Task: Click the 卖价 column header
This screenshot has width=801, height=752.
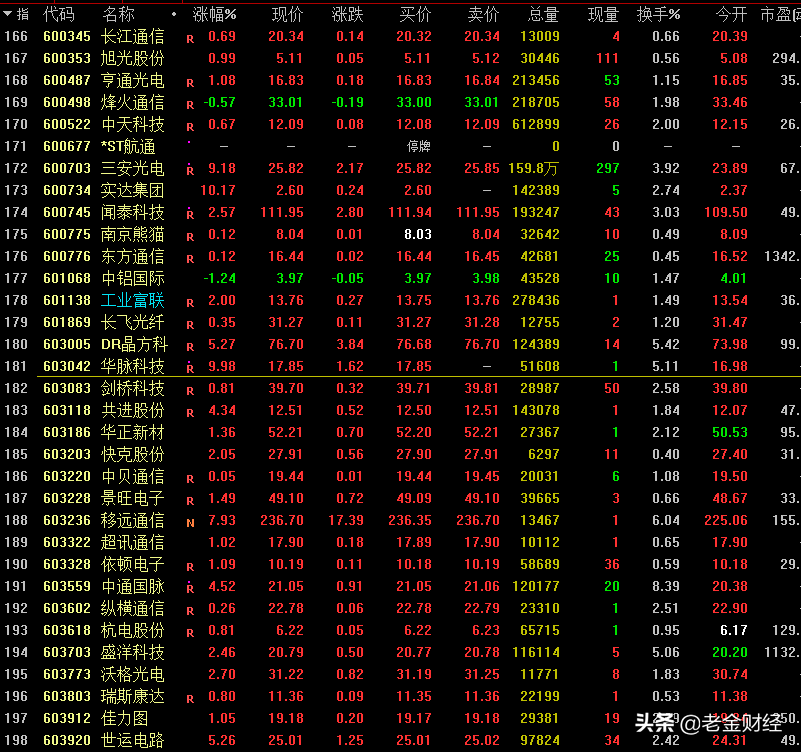Action: pyautogui.click(x=483, y=14)
